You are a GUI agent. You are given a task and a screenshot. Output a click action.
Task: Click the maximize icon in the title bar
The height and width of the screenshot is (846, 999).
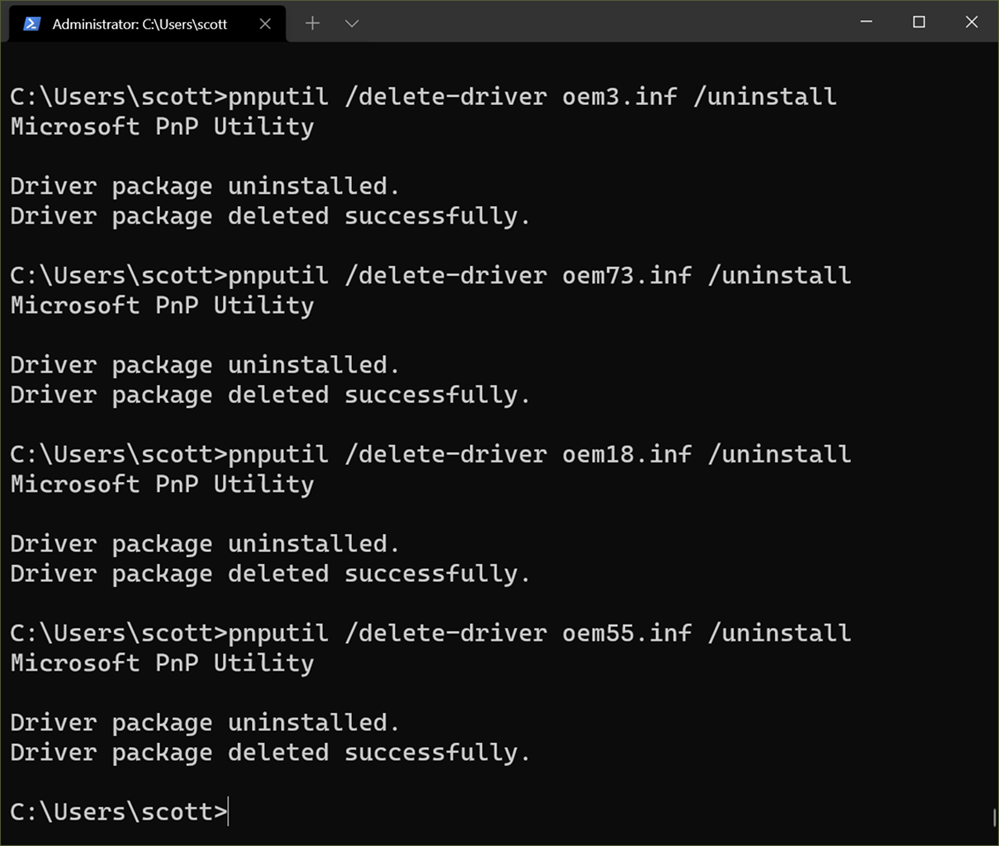918,21
